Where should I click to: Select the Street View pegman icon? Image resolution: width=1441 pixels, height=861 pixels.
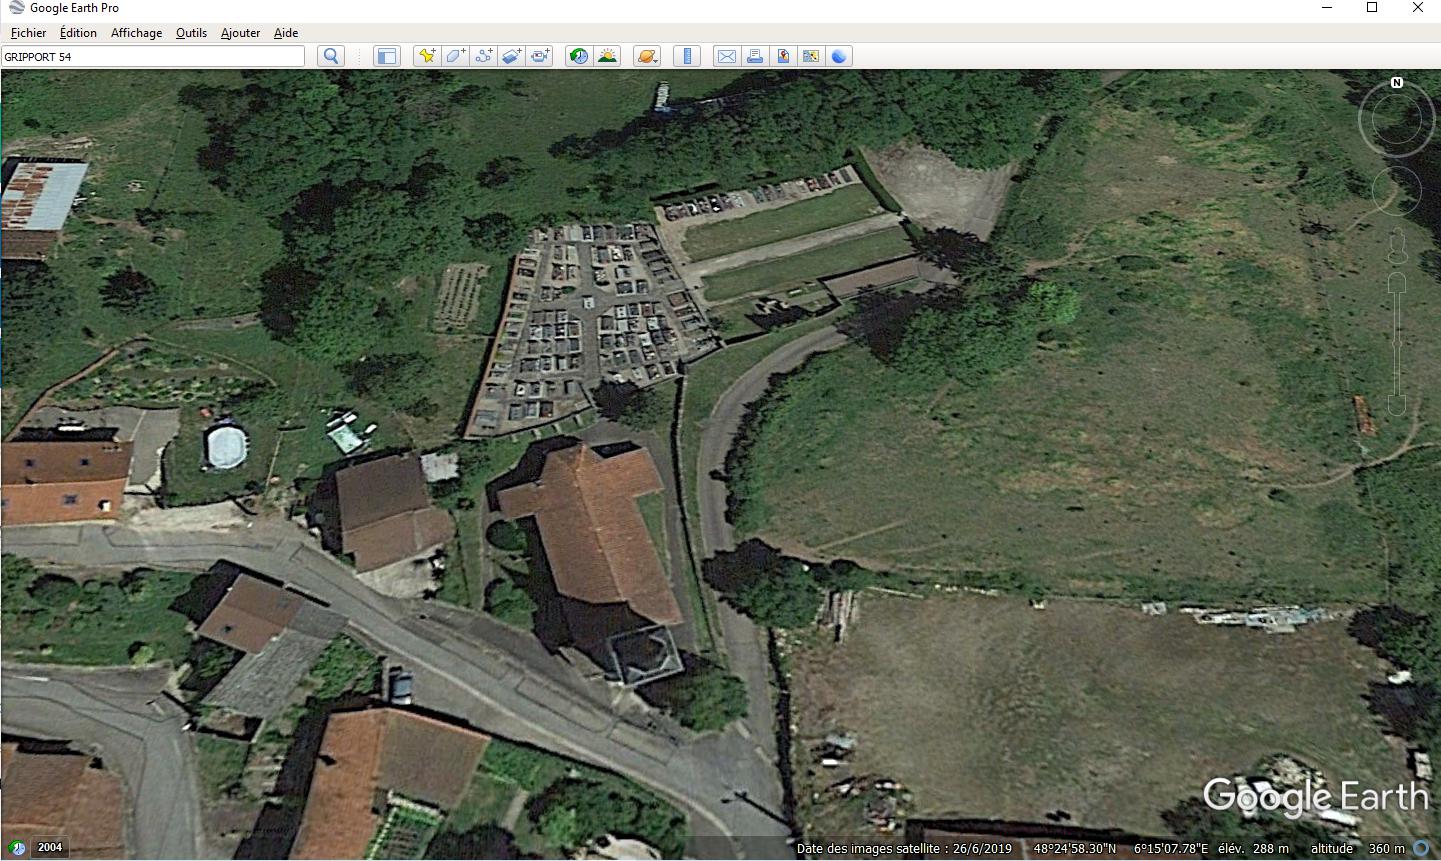[x=1397, y=245]
